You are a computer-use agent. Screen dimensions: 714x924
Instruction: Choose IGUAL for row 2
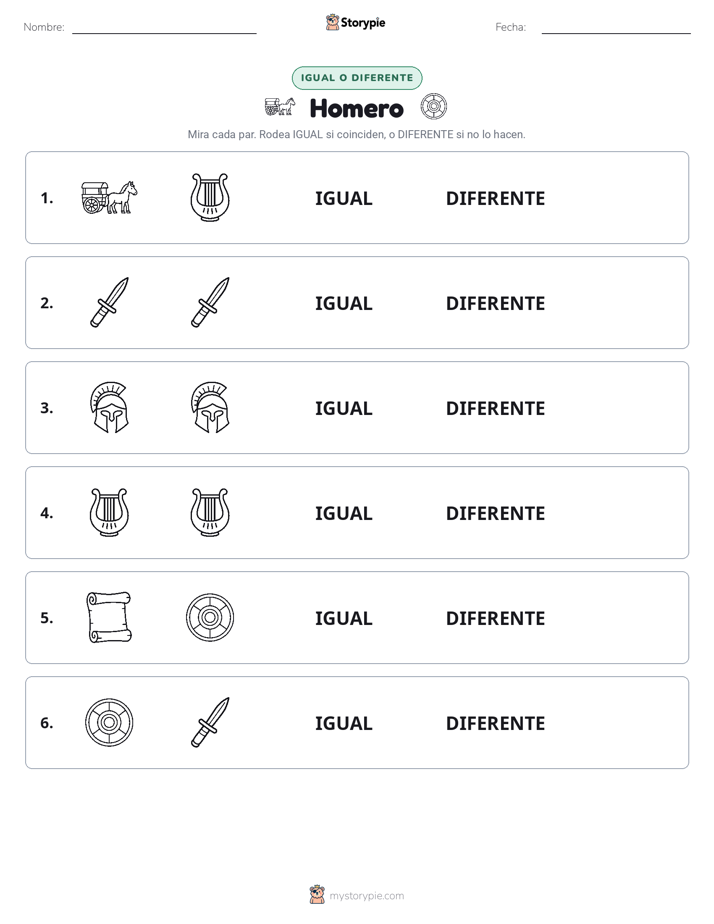(x=343, y=303)
